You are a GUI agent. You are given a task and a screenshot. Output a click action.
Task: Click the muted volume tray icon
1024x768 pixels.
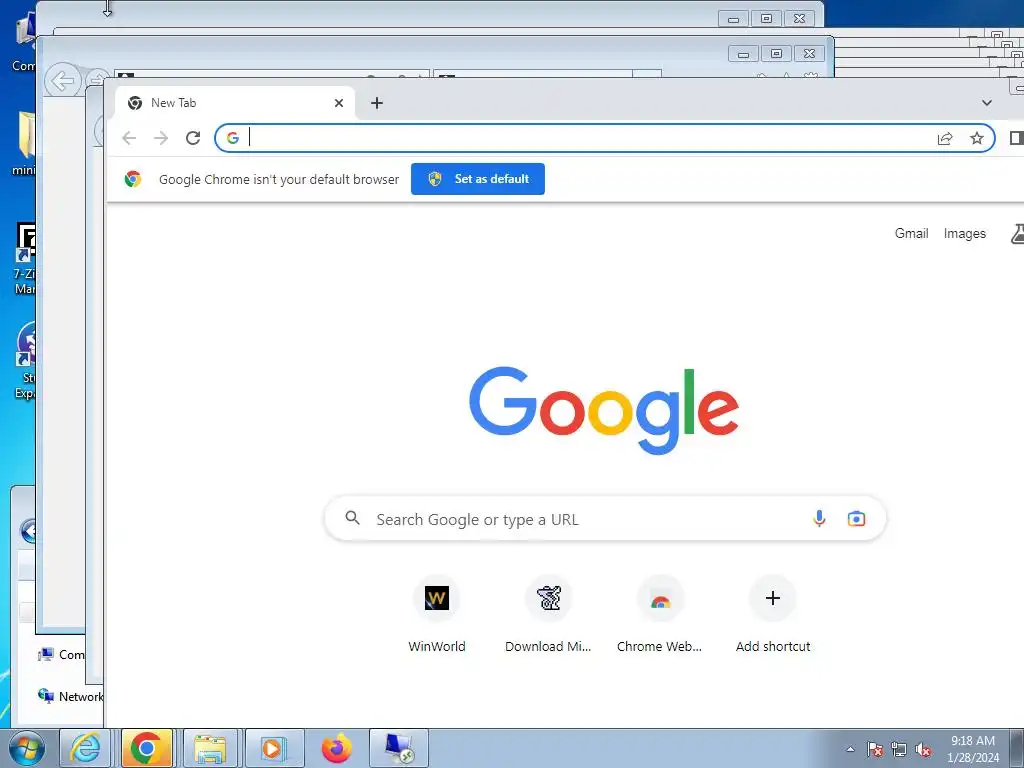point(923,749)
